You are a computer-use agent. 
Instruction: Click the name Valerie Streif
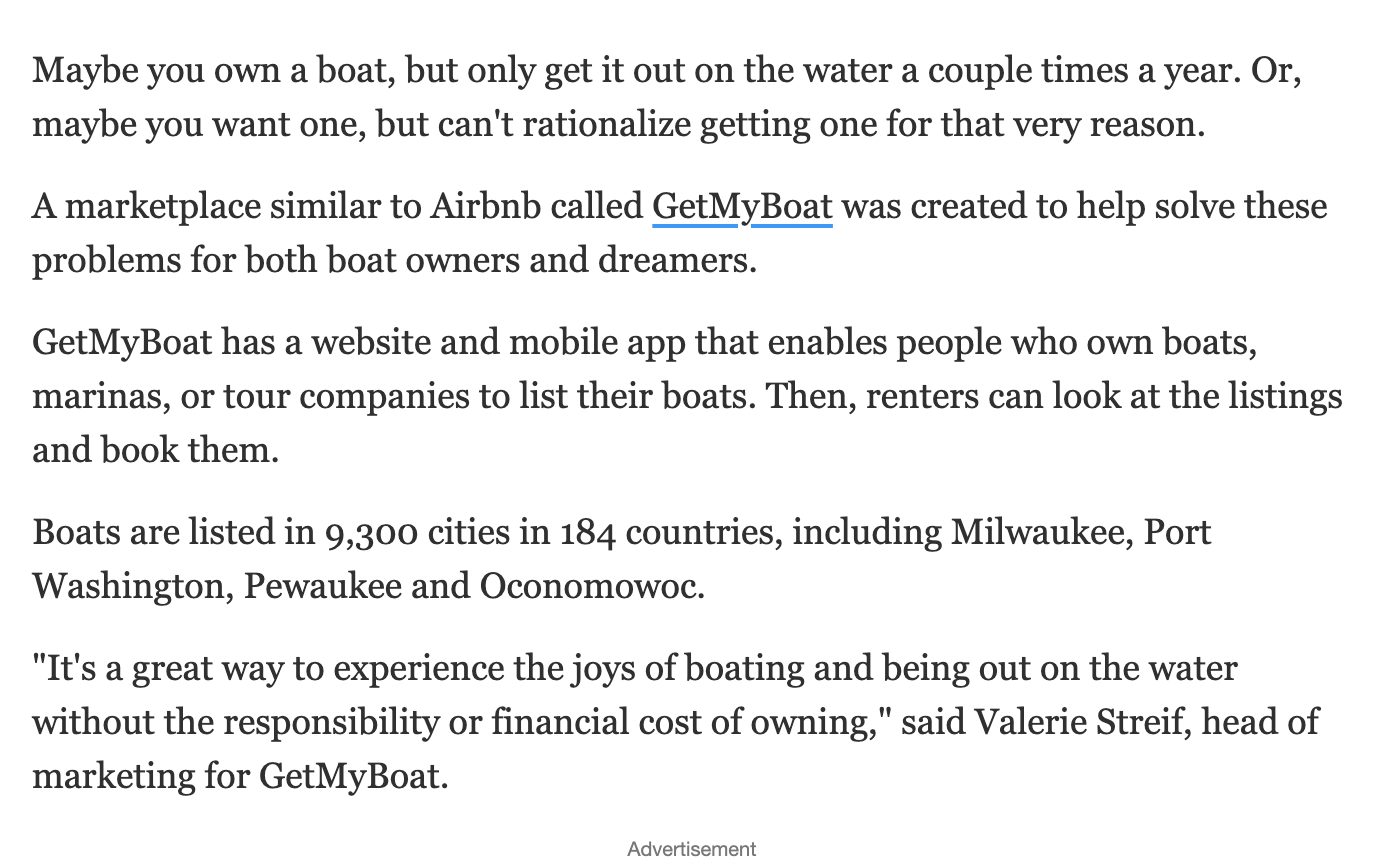(x=1078, y=722)
